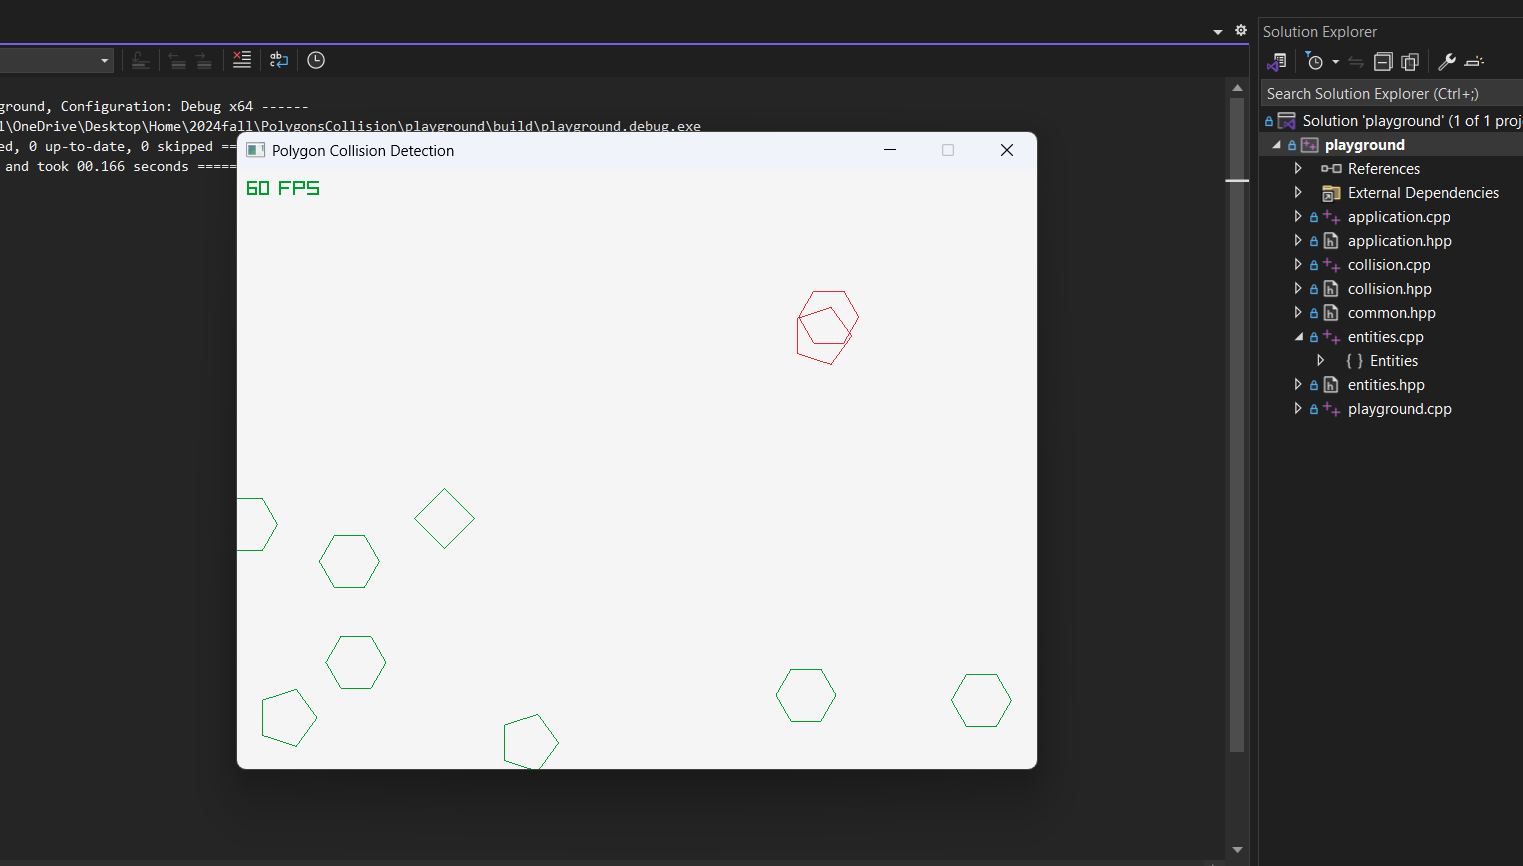
Task: Click the clock timestamp icon in Output toolbar
Action: point(316,60)
